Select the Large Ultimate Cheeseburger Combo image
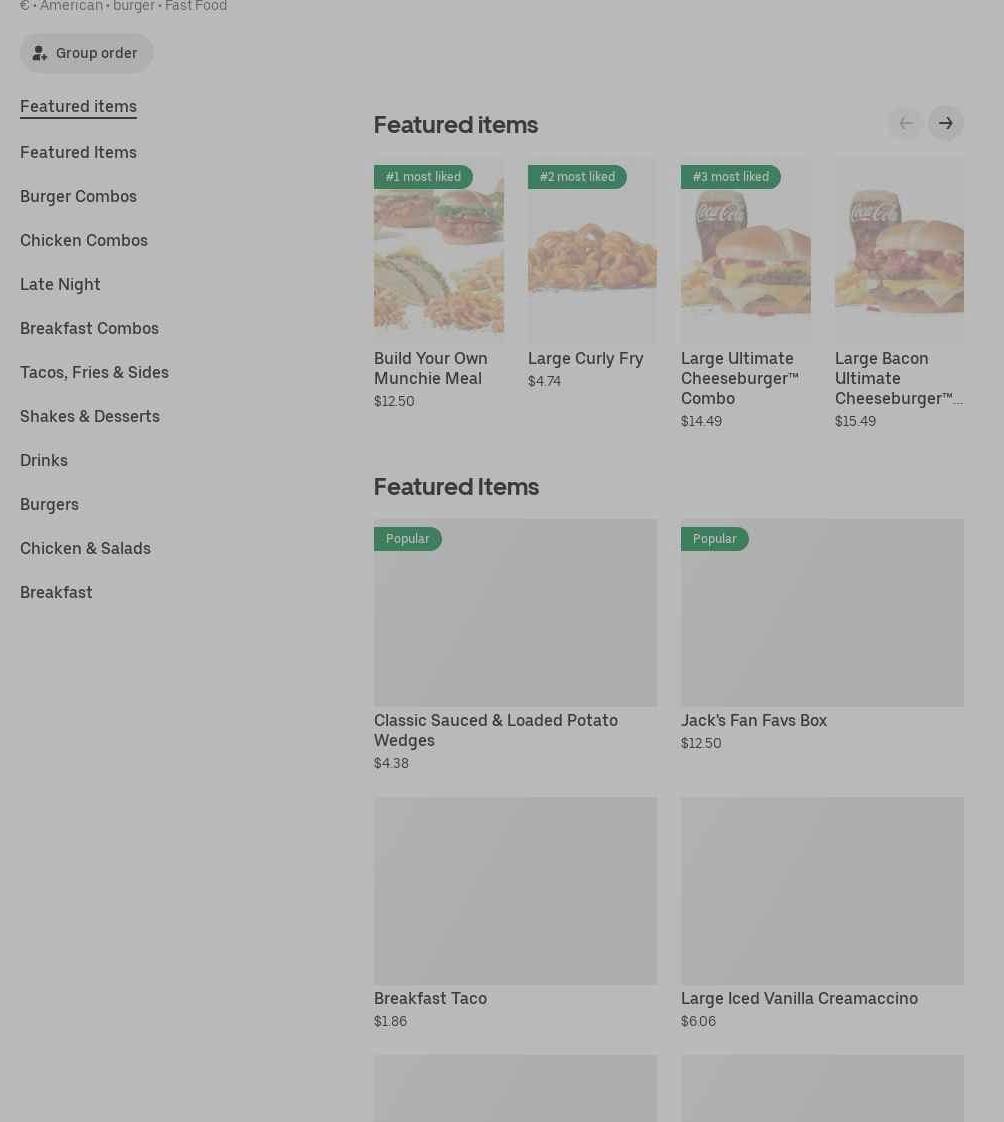The width and height of the screenshot is (1004, 1122). (x=745, y=250)
